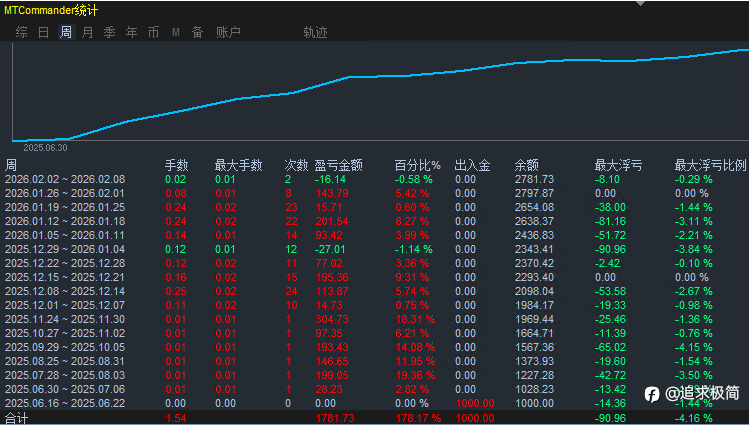Click the -3.84 % floating loss ratio cell

(x=694, y=249)
